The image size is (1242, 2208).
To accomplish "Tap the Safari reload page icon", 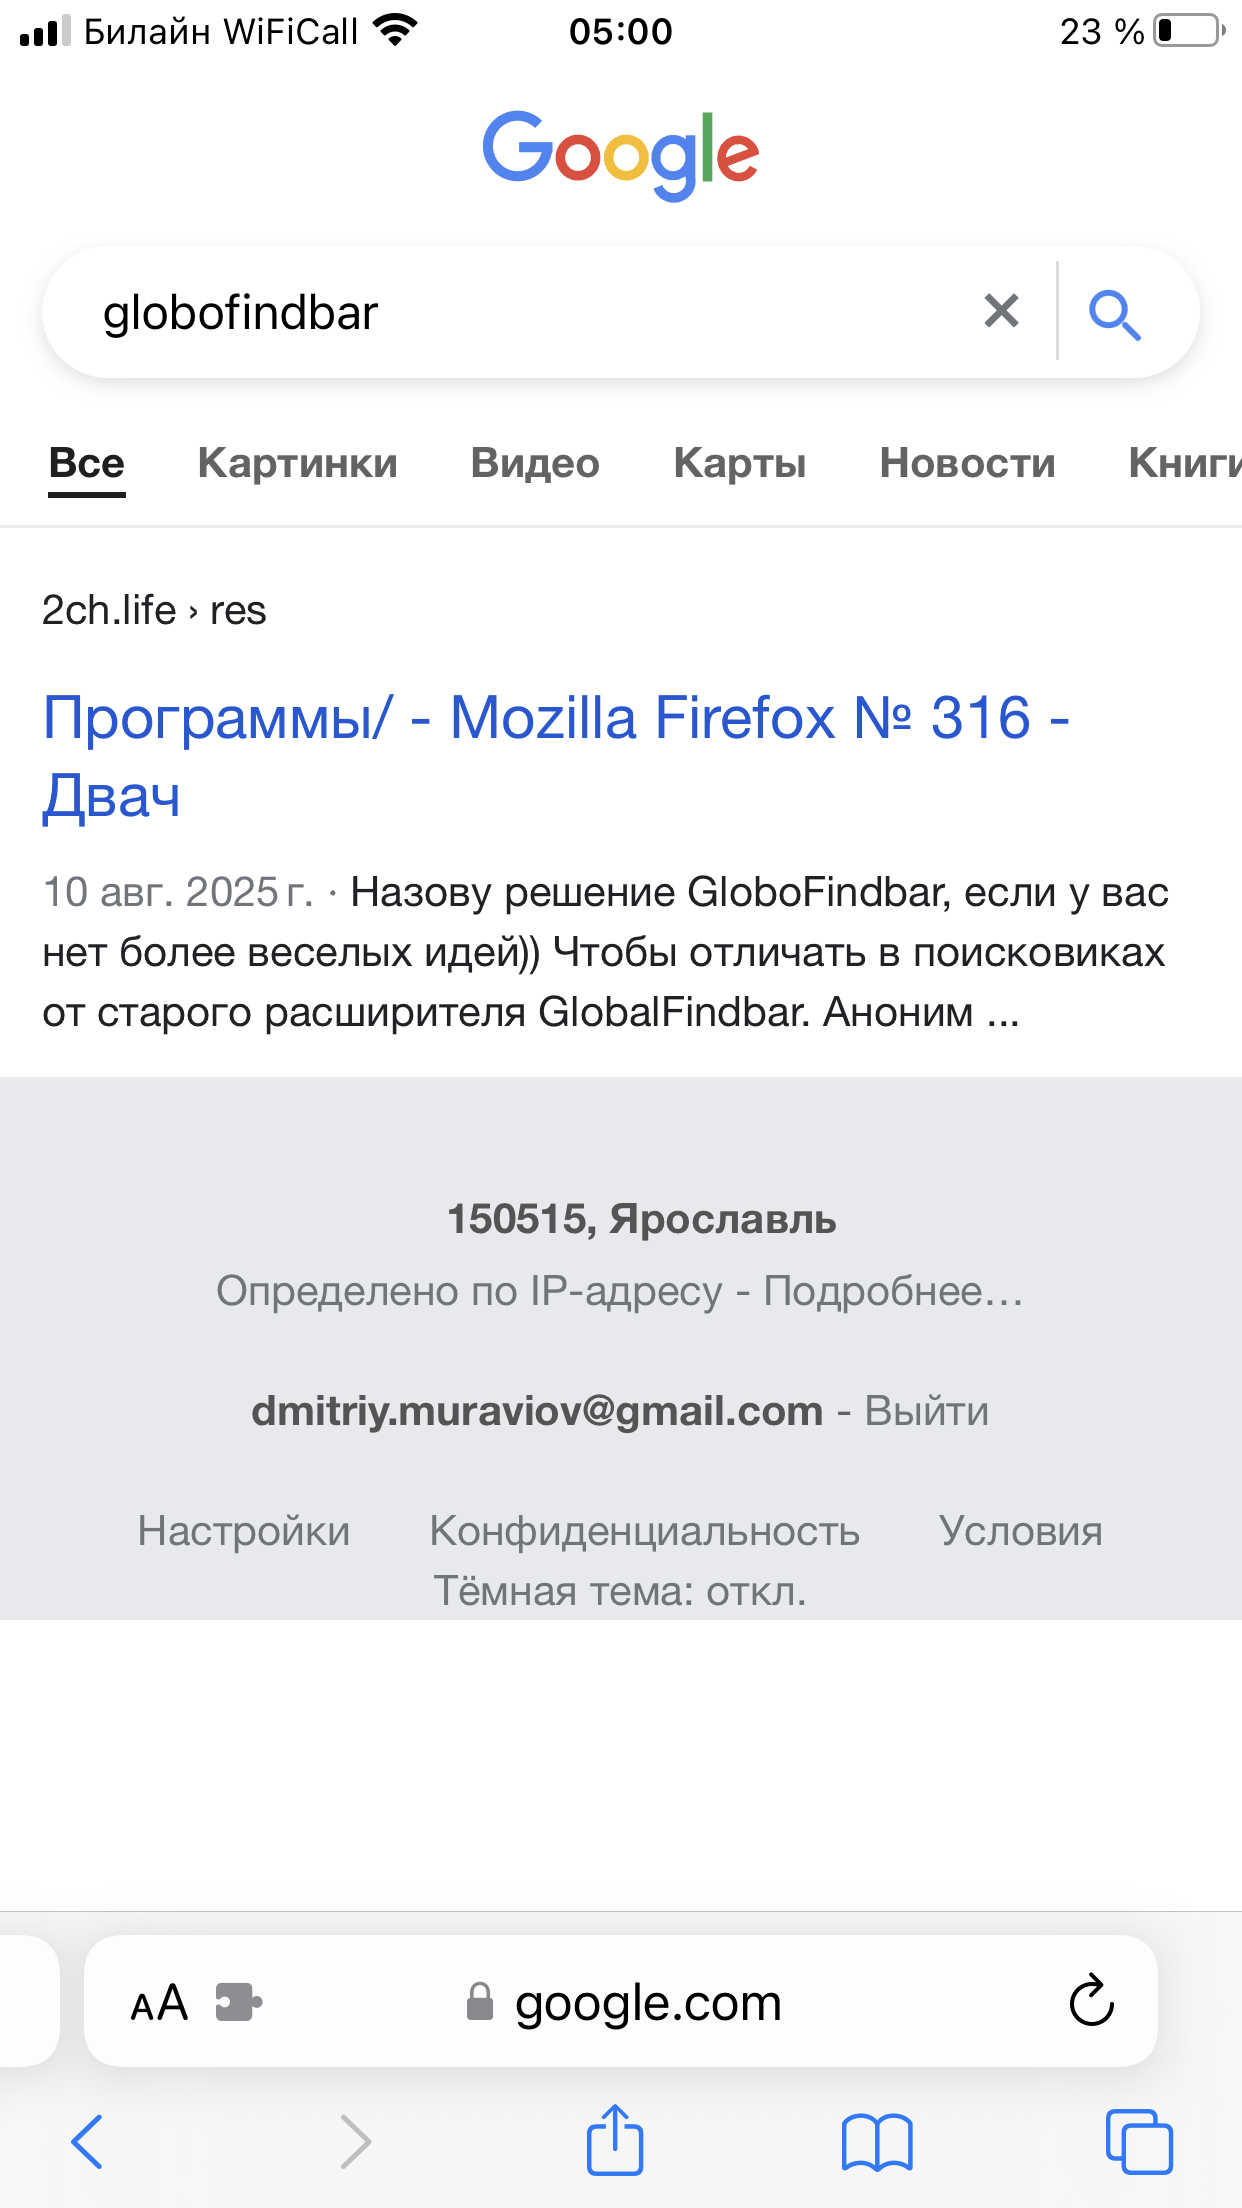I will click(1091, 2001).
